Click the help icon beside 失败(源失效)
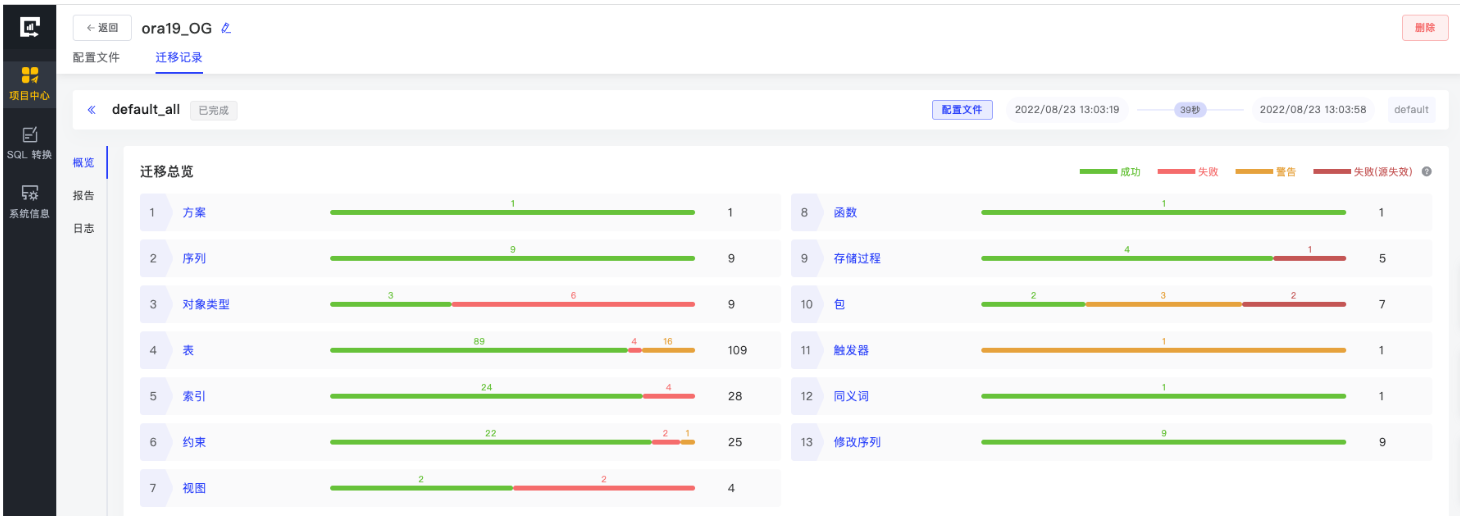1460x516 pixels. (x=1426, y=172)
